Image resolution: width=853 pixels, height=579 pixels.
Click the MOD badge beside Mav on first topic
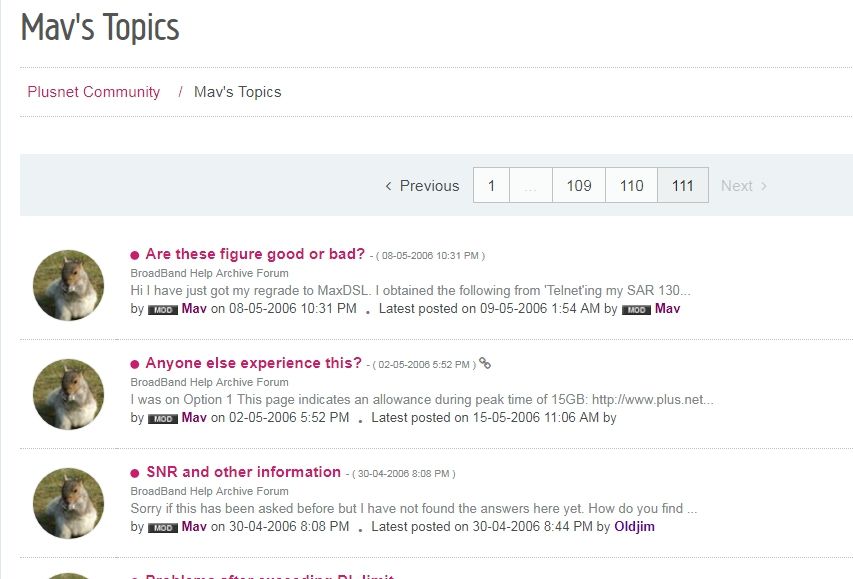tap(163, 309)
